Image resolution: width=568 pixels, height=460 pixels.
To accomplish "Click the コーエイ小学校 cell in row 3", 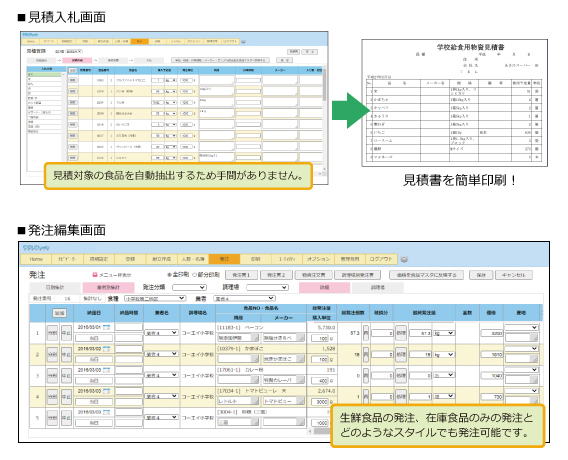I will [x=198, y=376].
